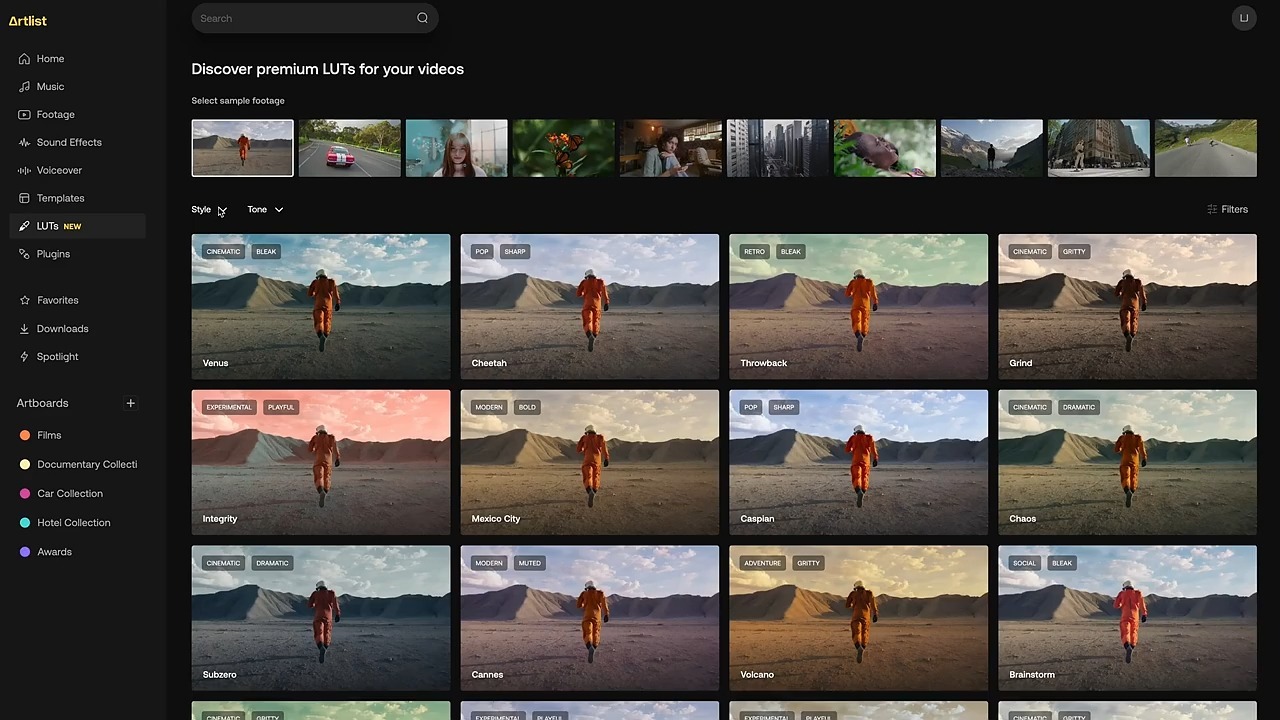Screen dimensions: 1280x720
Task: Open the Car Collection artboard
Action: click(x=70, y=493)
